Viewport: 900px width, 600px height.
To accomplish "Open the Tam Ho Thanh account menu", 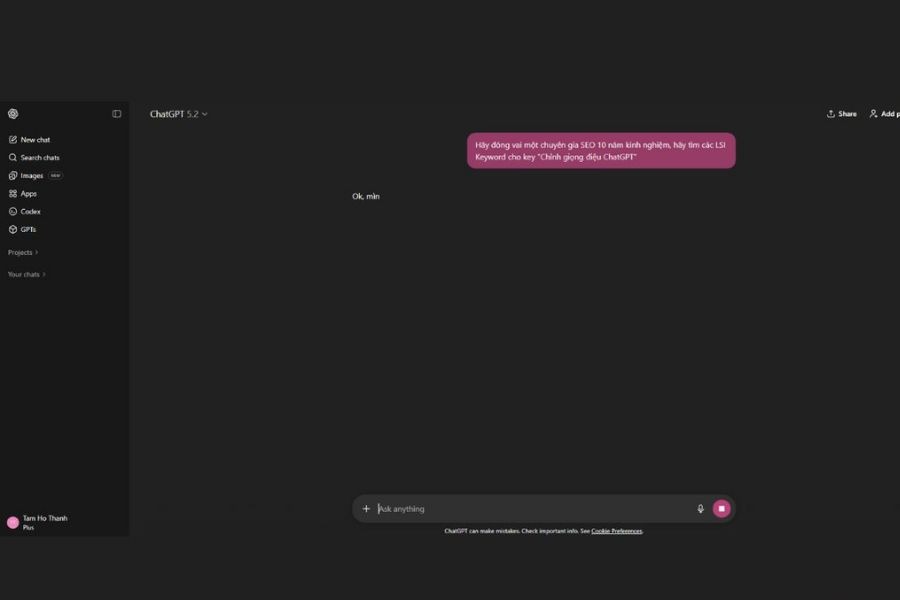I will click(x=38, y=522).
